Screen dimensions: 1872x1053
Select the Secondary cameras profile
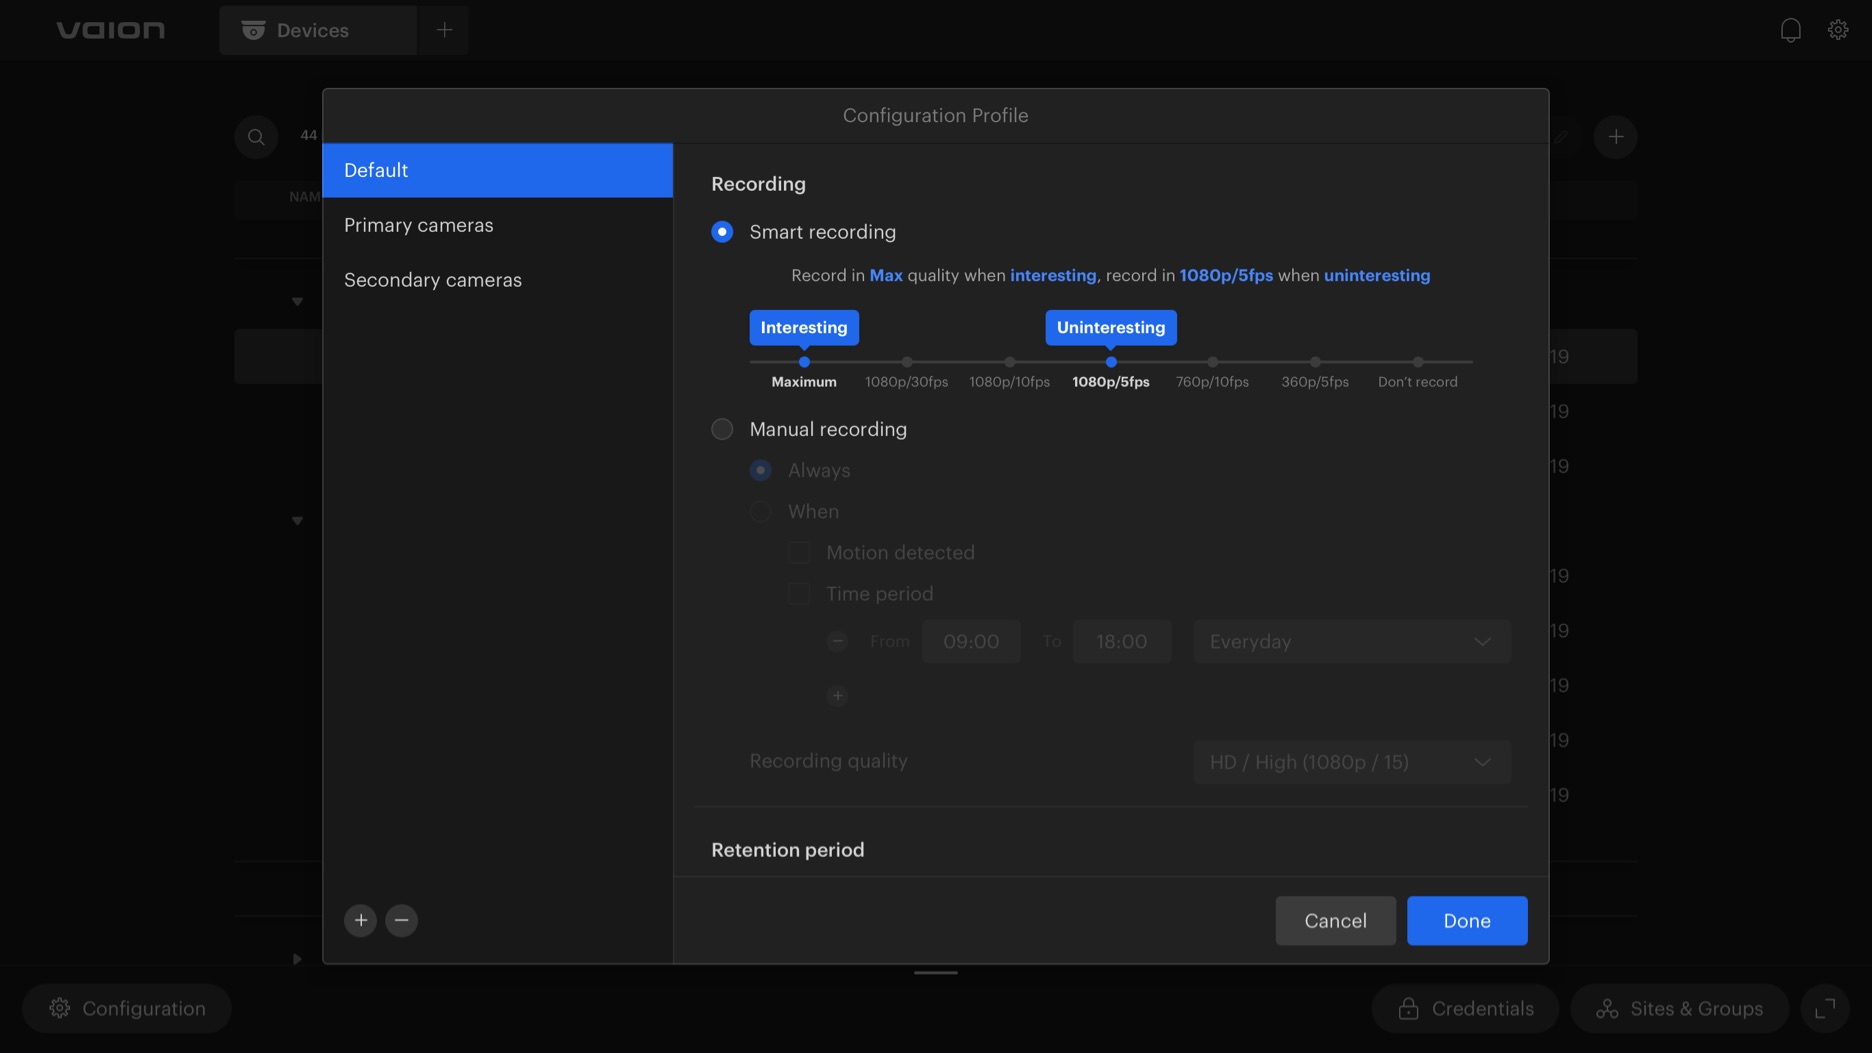498,280
